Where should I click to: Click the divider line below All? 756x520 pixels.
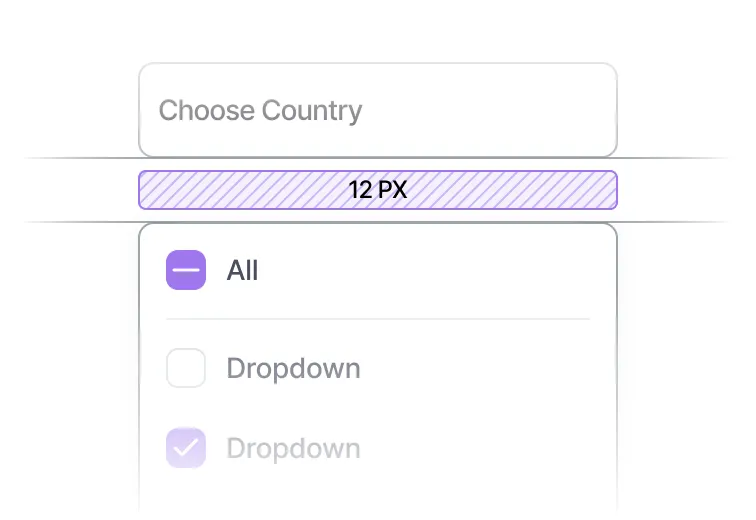[377, 319]
